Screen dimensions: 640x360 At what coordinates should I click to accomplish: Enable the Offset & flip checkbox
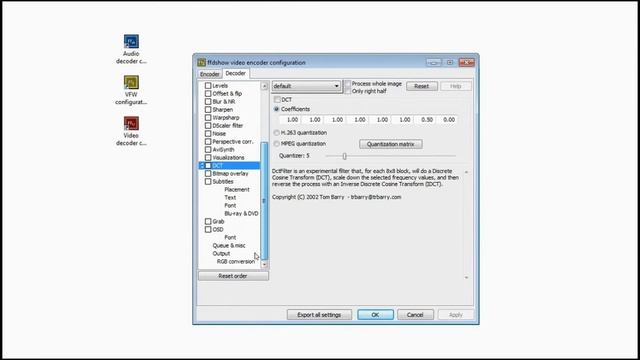208,93
